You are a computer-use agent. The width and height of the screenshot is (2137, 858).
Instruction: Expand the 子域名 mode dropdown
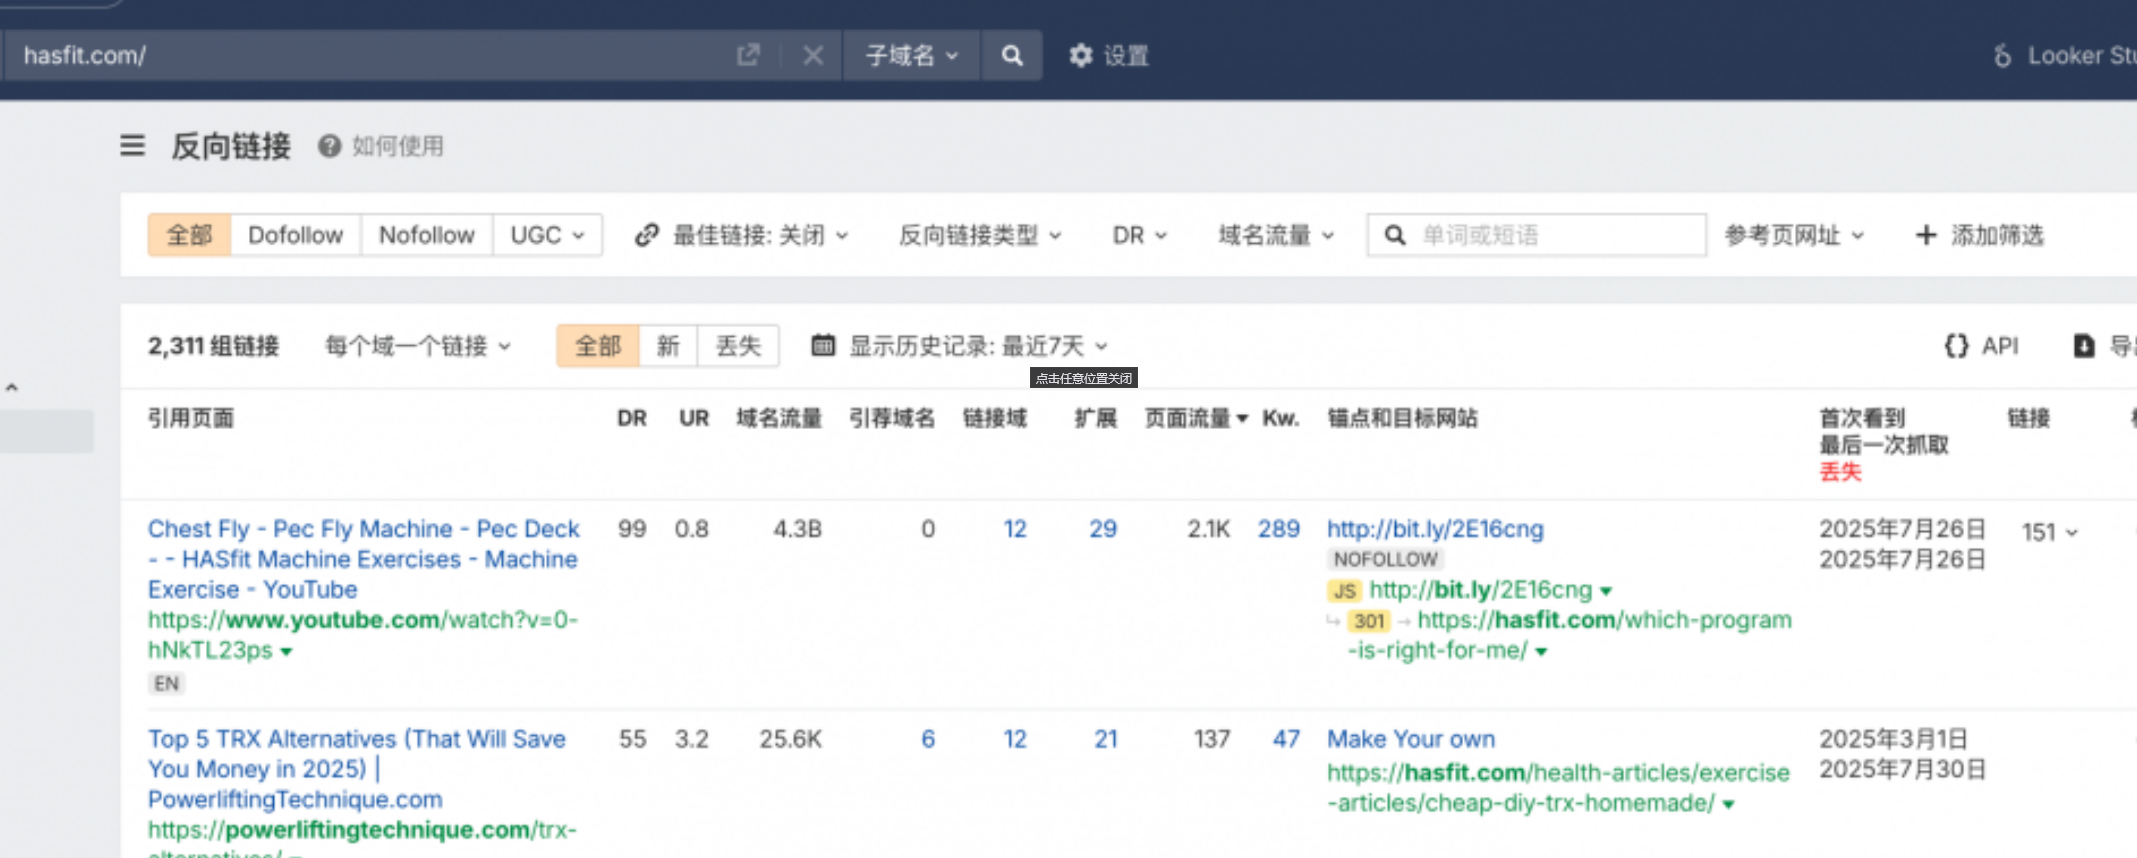point(911,55)
